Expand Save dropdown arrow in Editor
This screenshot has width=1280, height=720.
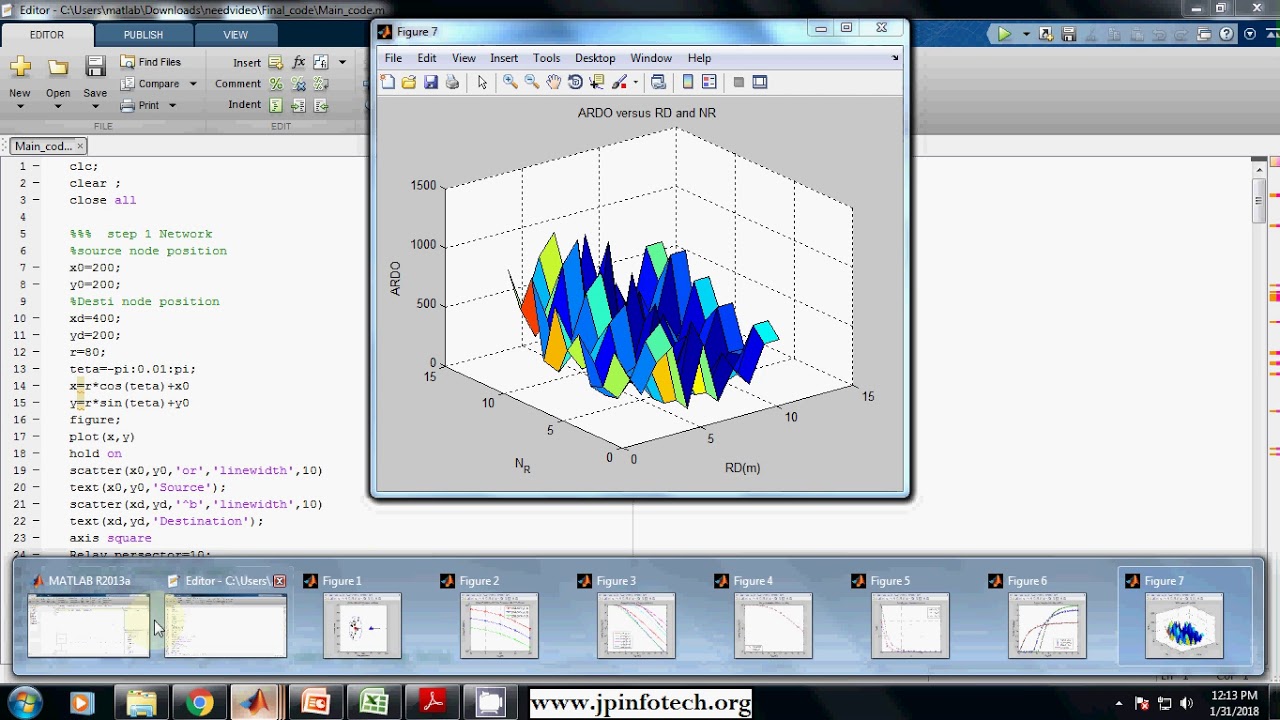tap(95, 106)
